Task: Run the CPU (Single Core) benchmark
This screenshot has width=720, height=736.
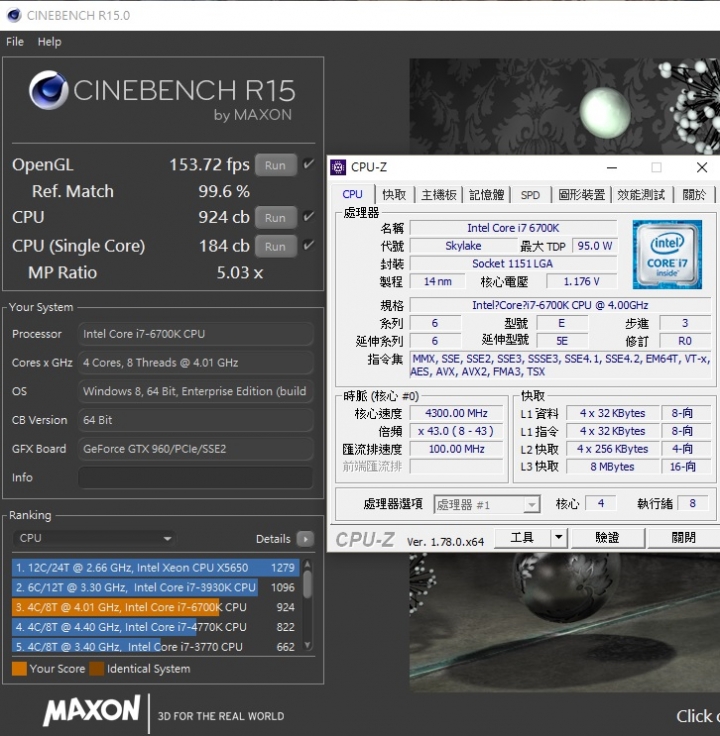Action: click(276, 246)
